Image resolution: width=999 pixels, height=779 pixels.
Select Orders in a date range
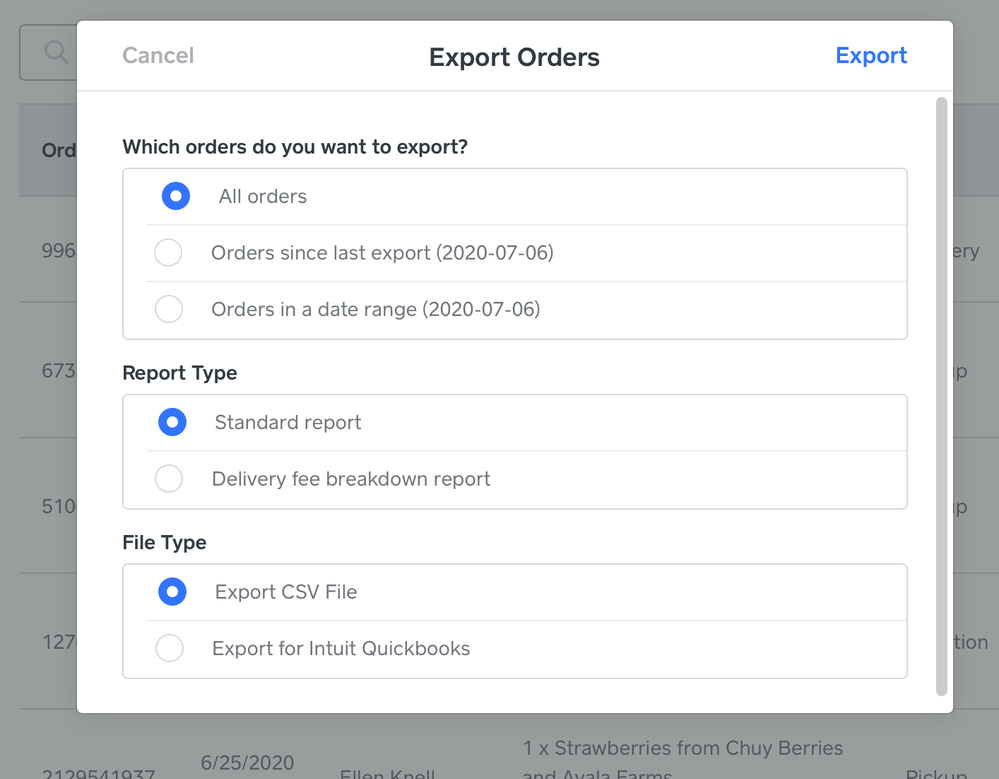tap(168, 310)
